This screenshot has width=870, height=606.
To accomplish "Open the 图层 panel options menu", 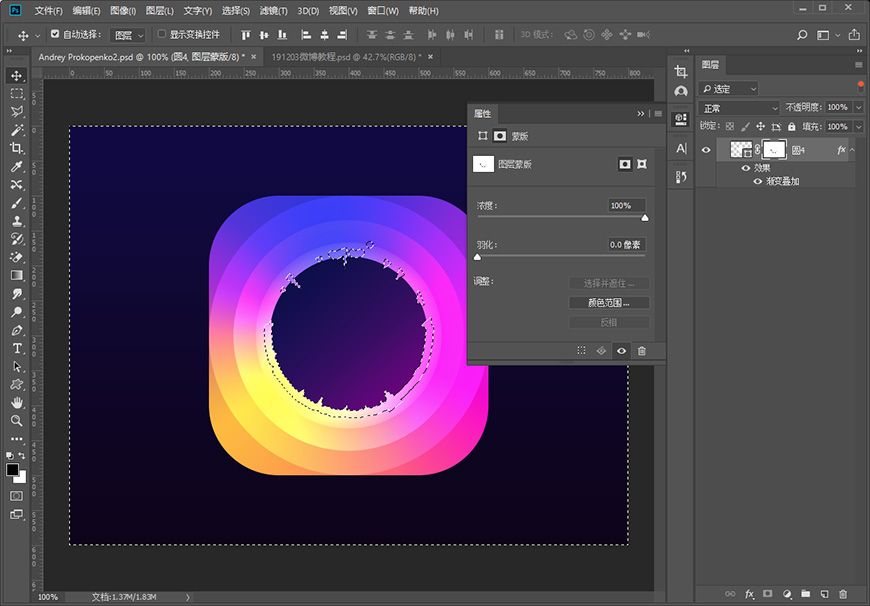I will [x=859, y=65].
